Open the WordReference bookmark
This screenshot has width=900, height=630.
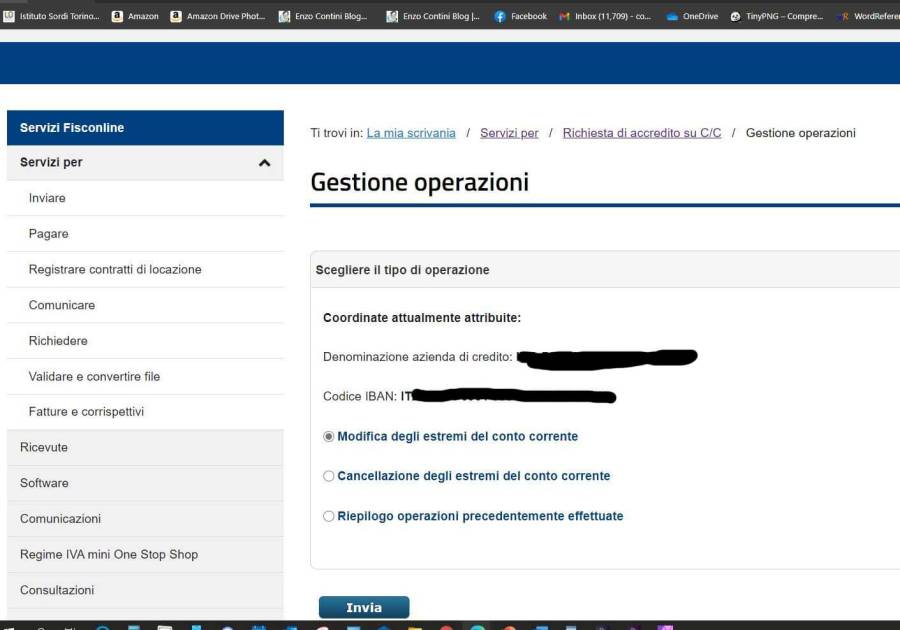868,16
